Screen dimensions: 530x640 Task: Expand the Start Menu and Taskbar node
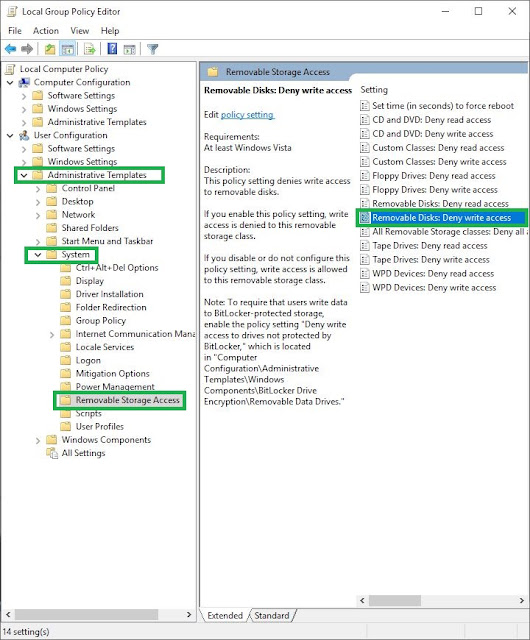(38, 242)
